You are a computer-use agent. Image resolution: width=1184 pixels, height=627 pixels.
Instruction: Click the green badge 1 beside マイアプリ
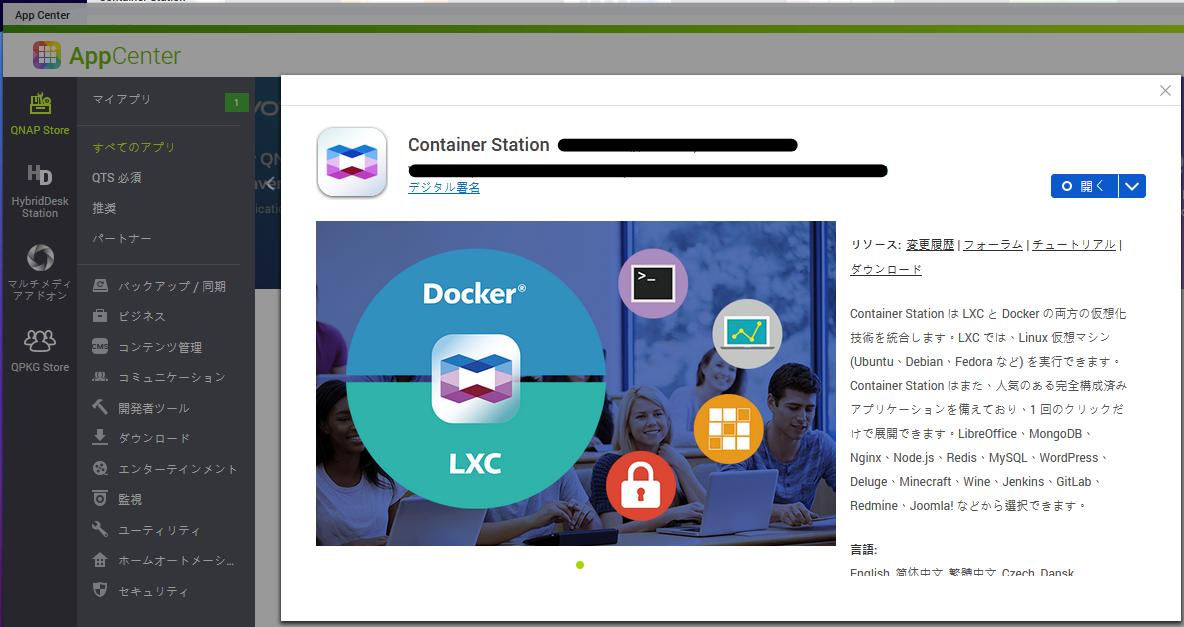tap(236, 102)
